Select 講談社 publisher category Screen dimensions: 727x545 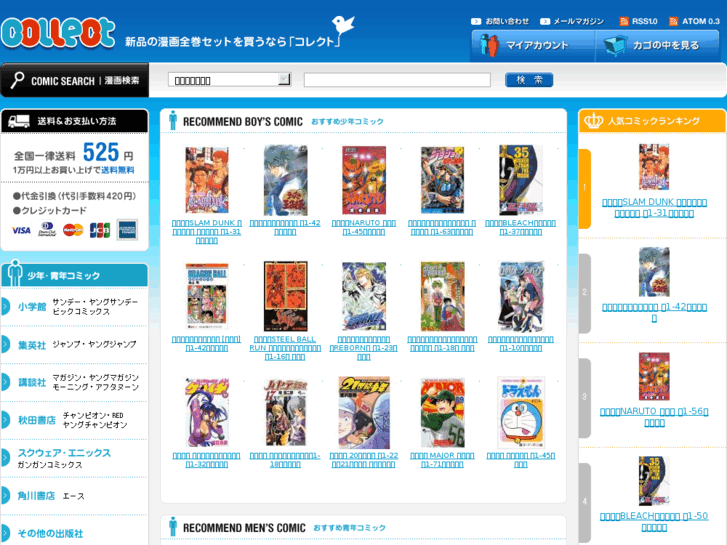click(x=32, y=383)
